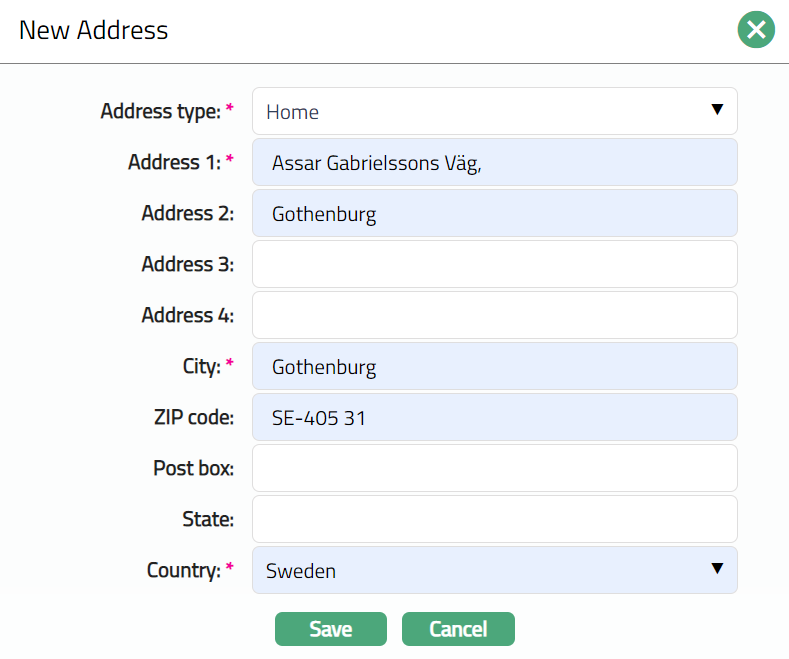Click the empty Address 3 field
The image size is (789, 659).
pyautogui.click(x=494, y=264)
